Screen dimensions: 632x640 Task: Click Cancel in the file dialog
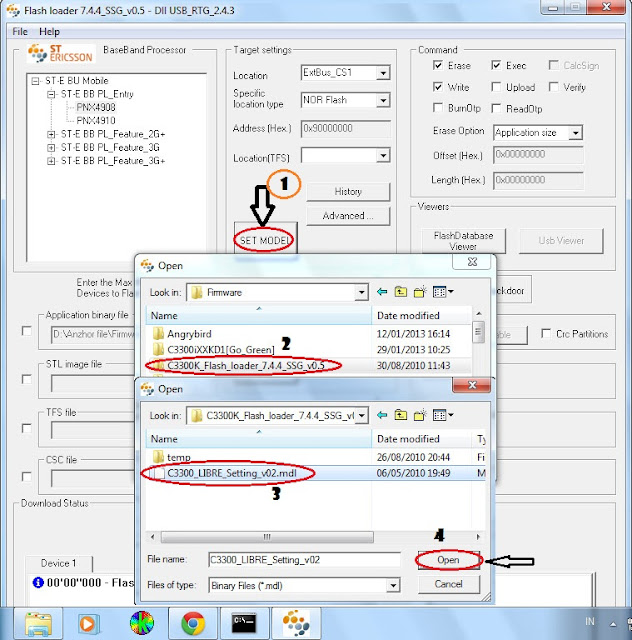point(449,584)
